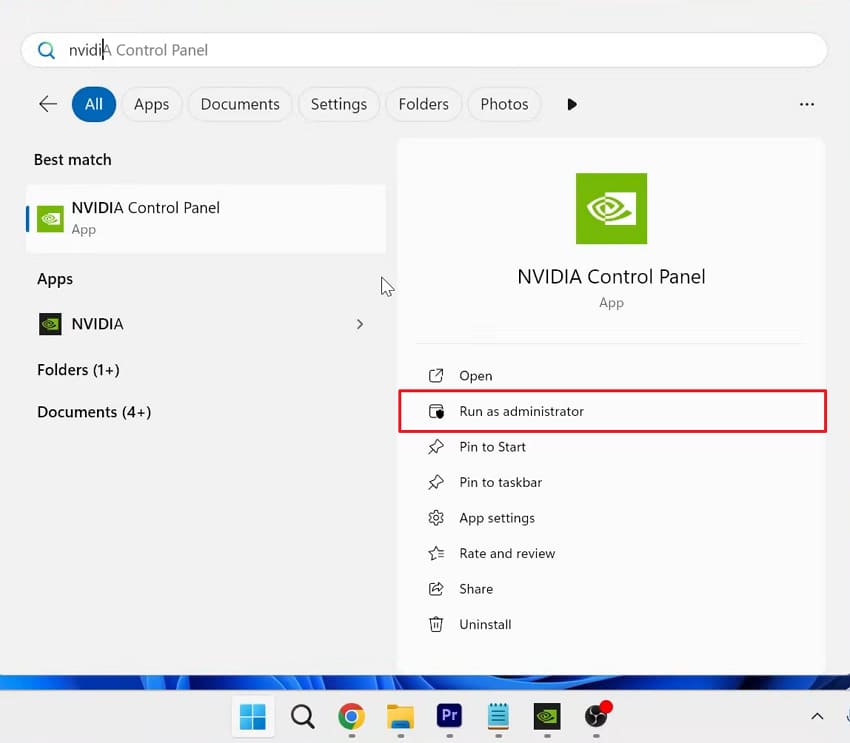Click the NVIDIA app icon under Apps
850x743 pixels.
pyautogui.click(x=49, y=324)
